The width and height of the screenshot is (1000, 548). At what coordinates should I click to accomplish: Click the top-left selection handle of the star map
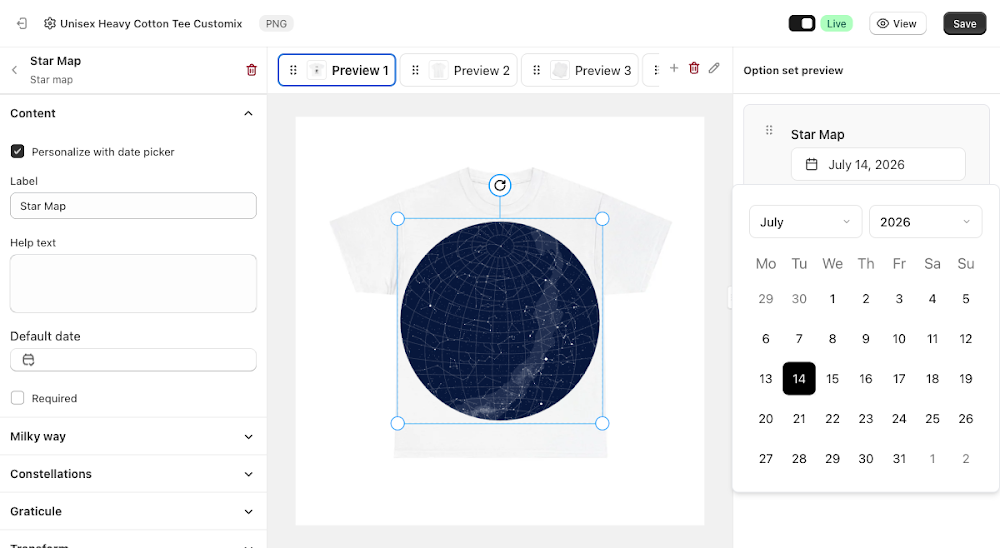coord(397,219)
